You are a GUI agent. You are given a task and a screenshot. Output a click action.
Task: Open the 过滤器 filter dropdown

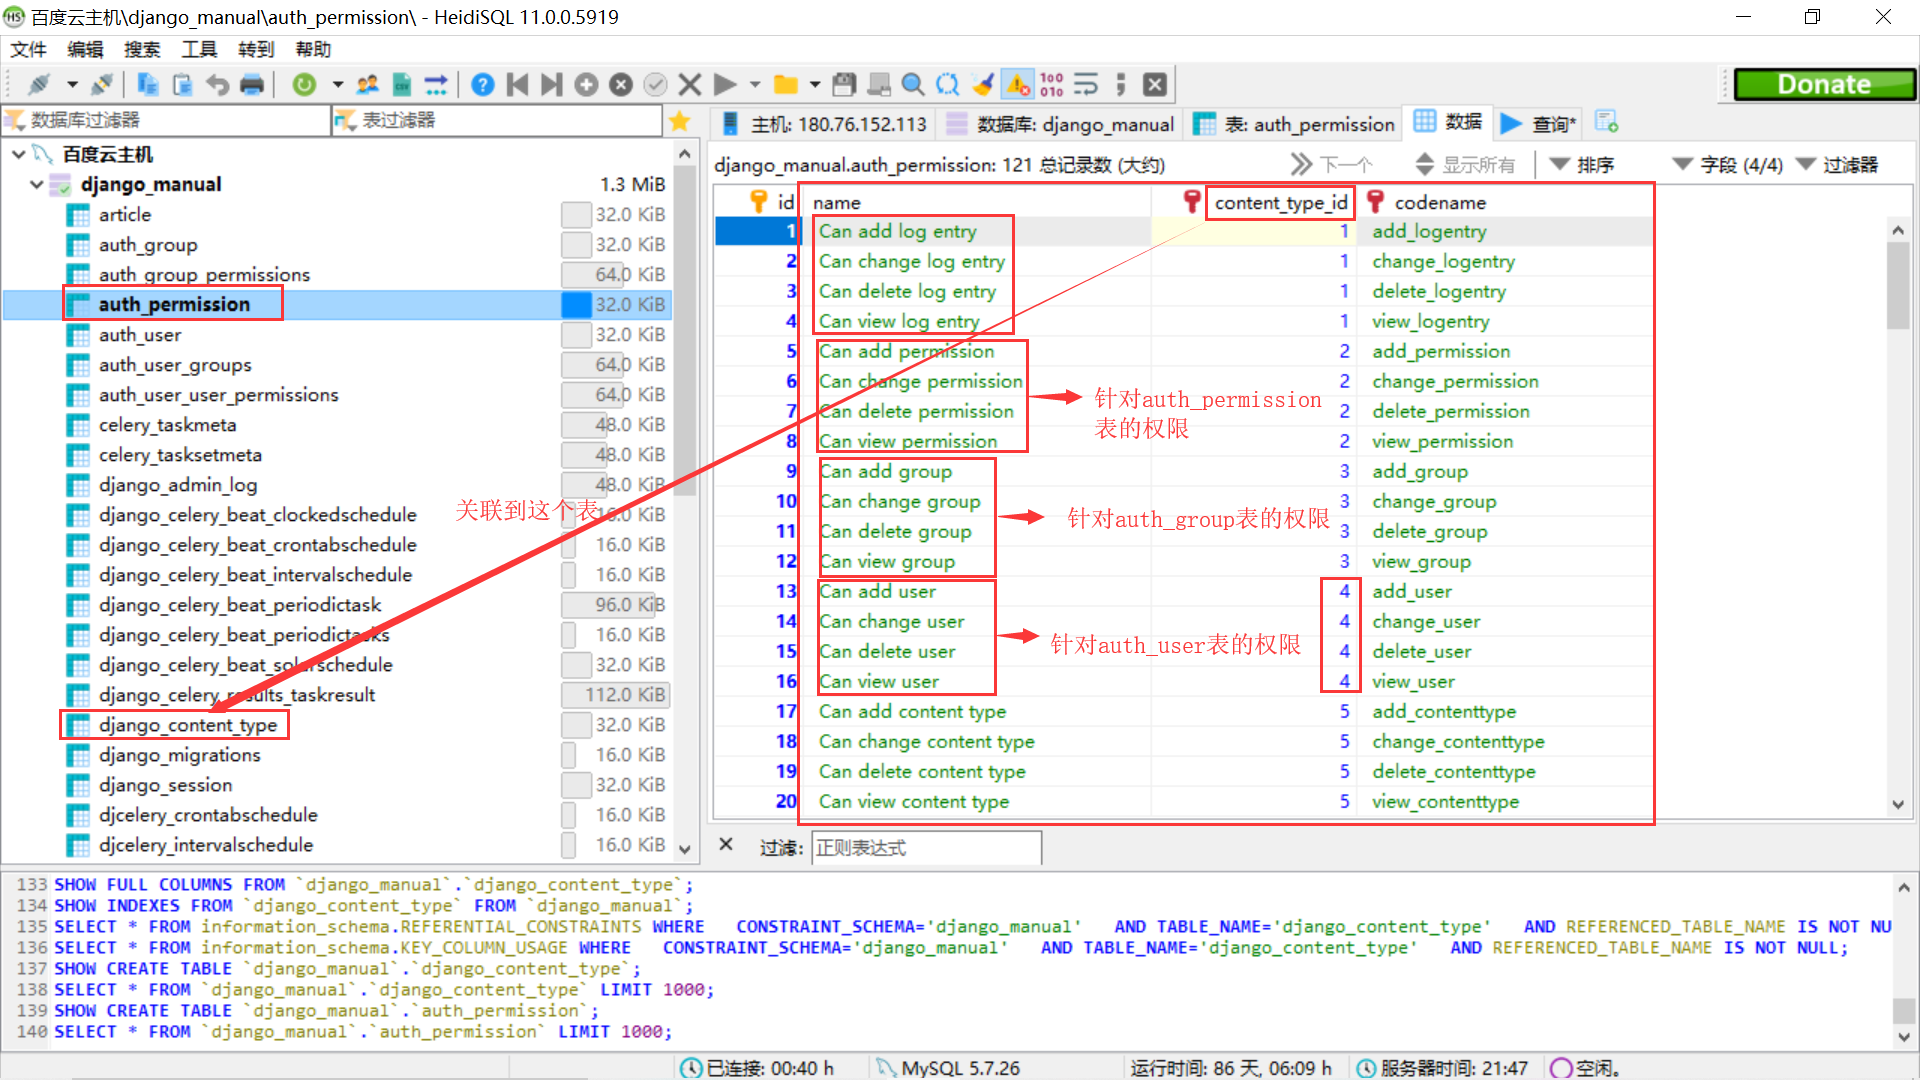tap(1837, 165)
